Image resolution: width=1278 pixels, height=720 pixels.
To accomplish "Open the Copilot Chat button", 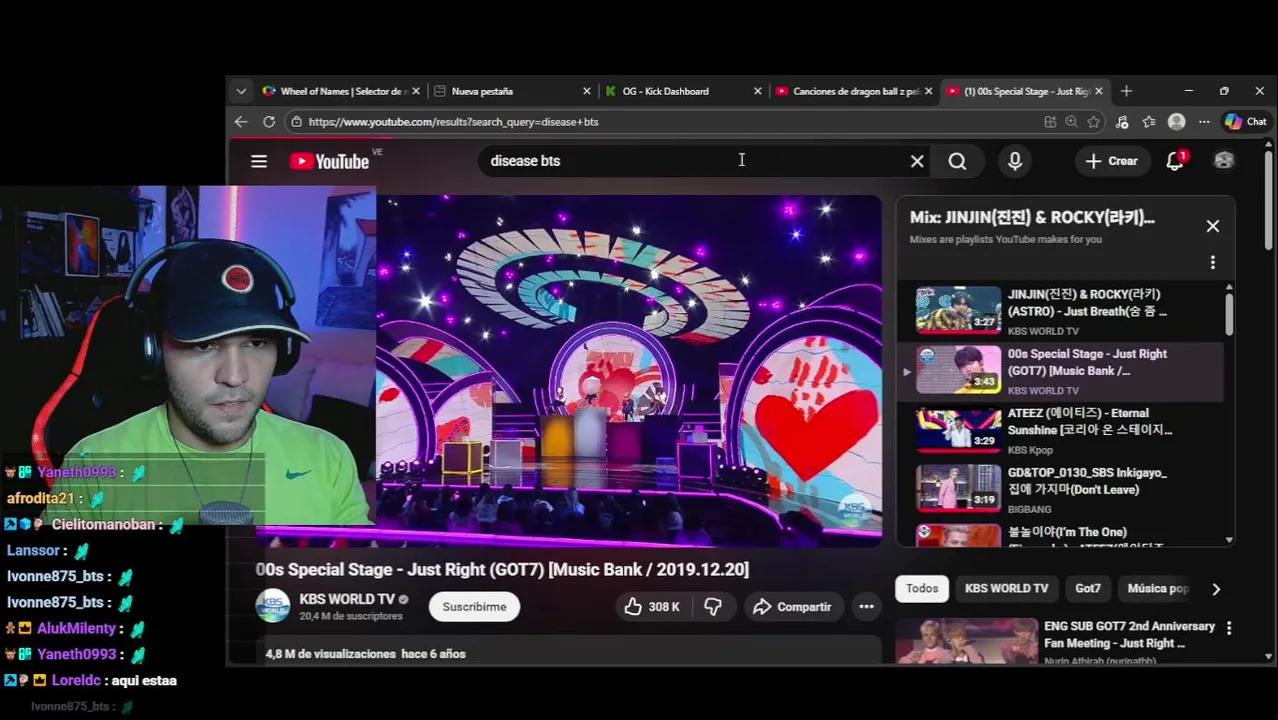I will click(1246, 122).
